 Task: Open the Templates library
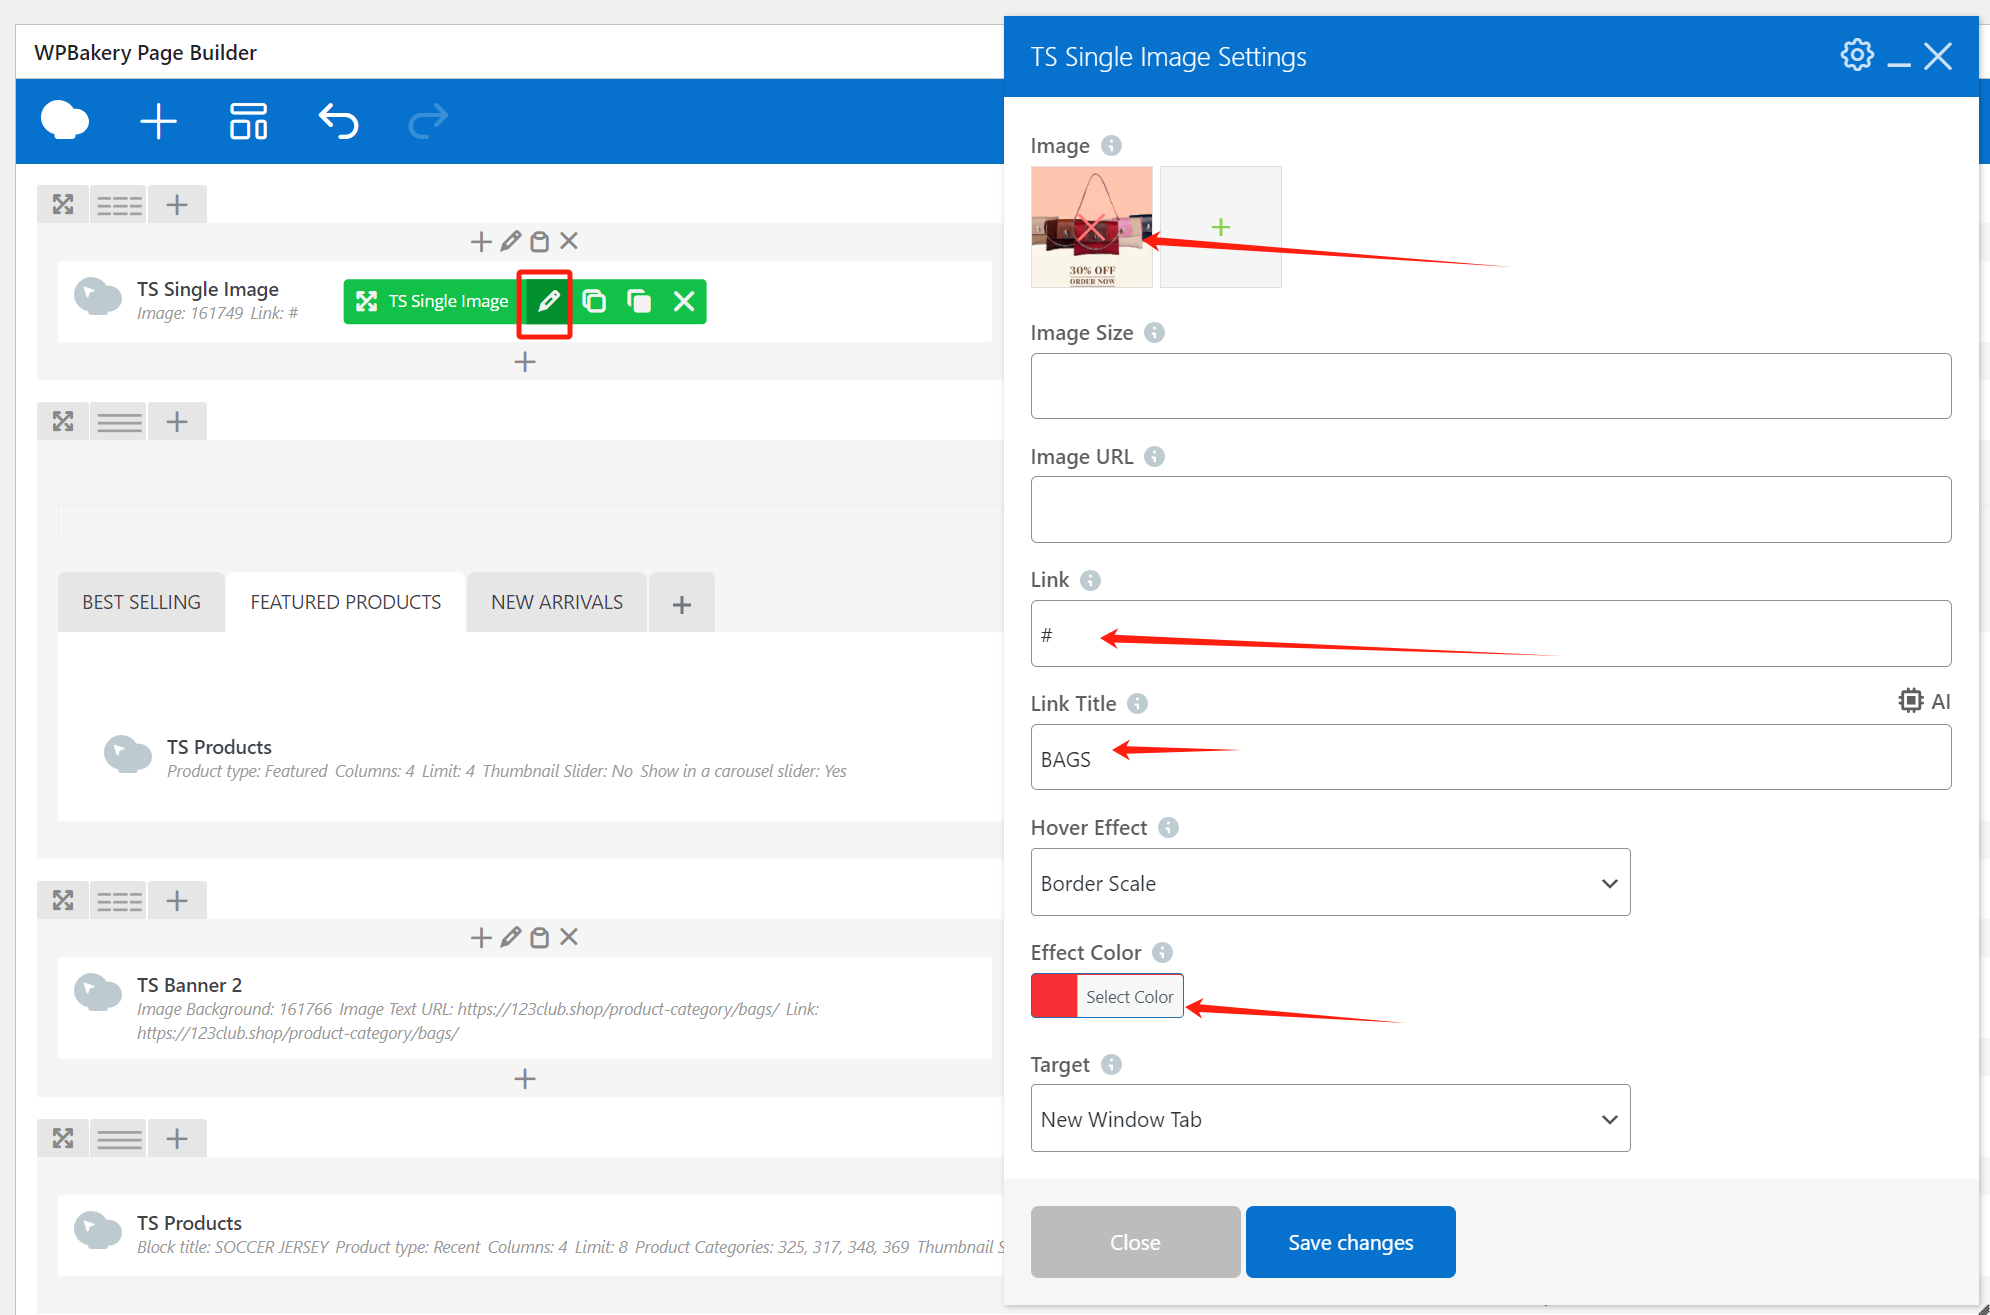(x=248, y=121)
